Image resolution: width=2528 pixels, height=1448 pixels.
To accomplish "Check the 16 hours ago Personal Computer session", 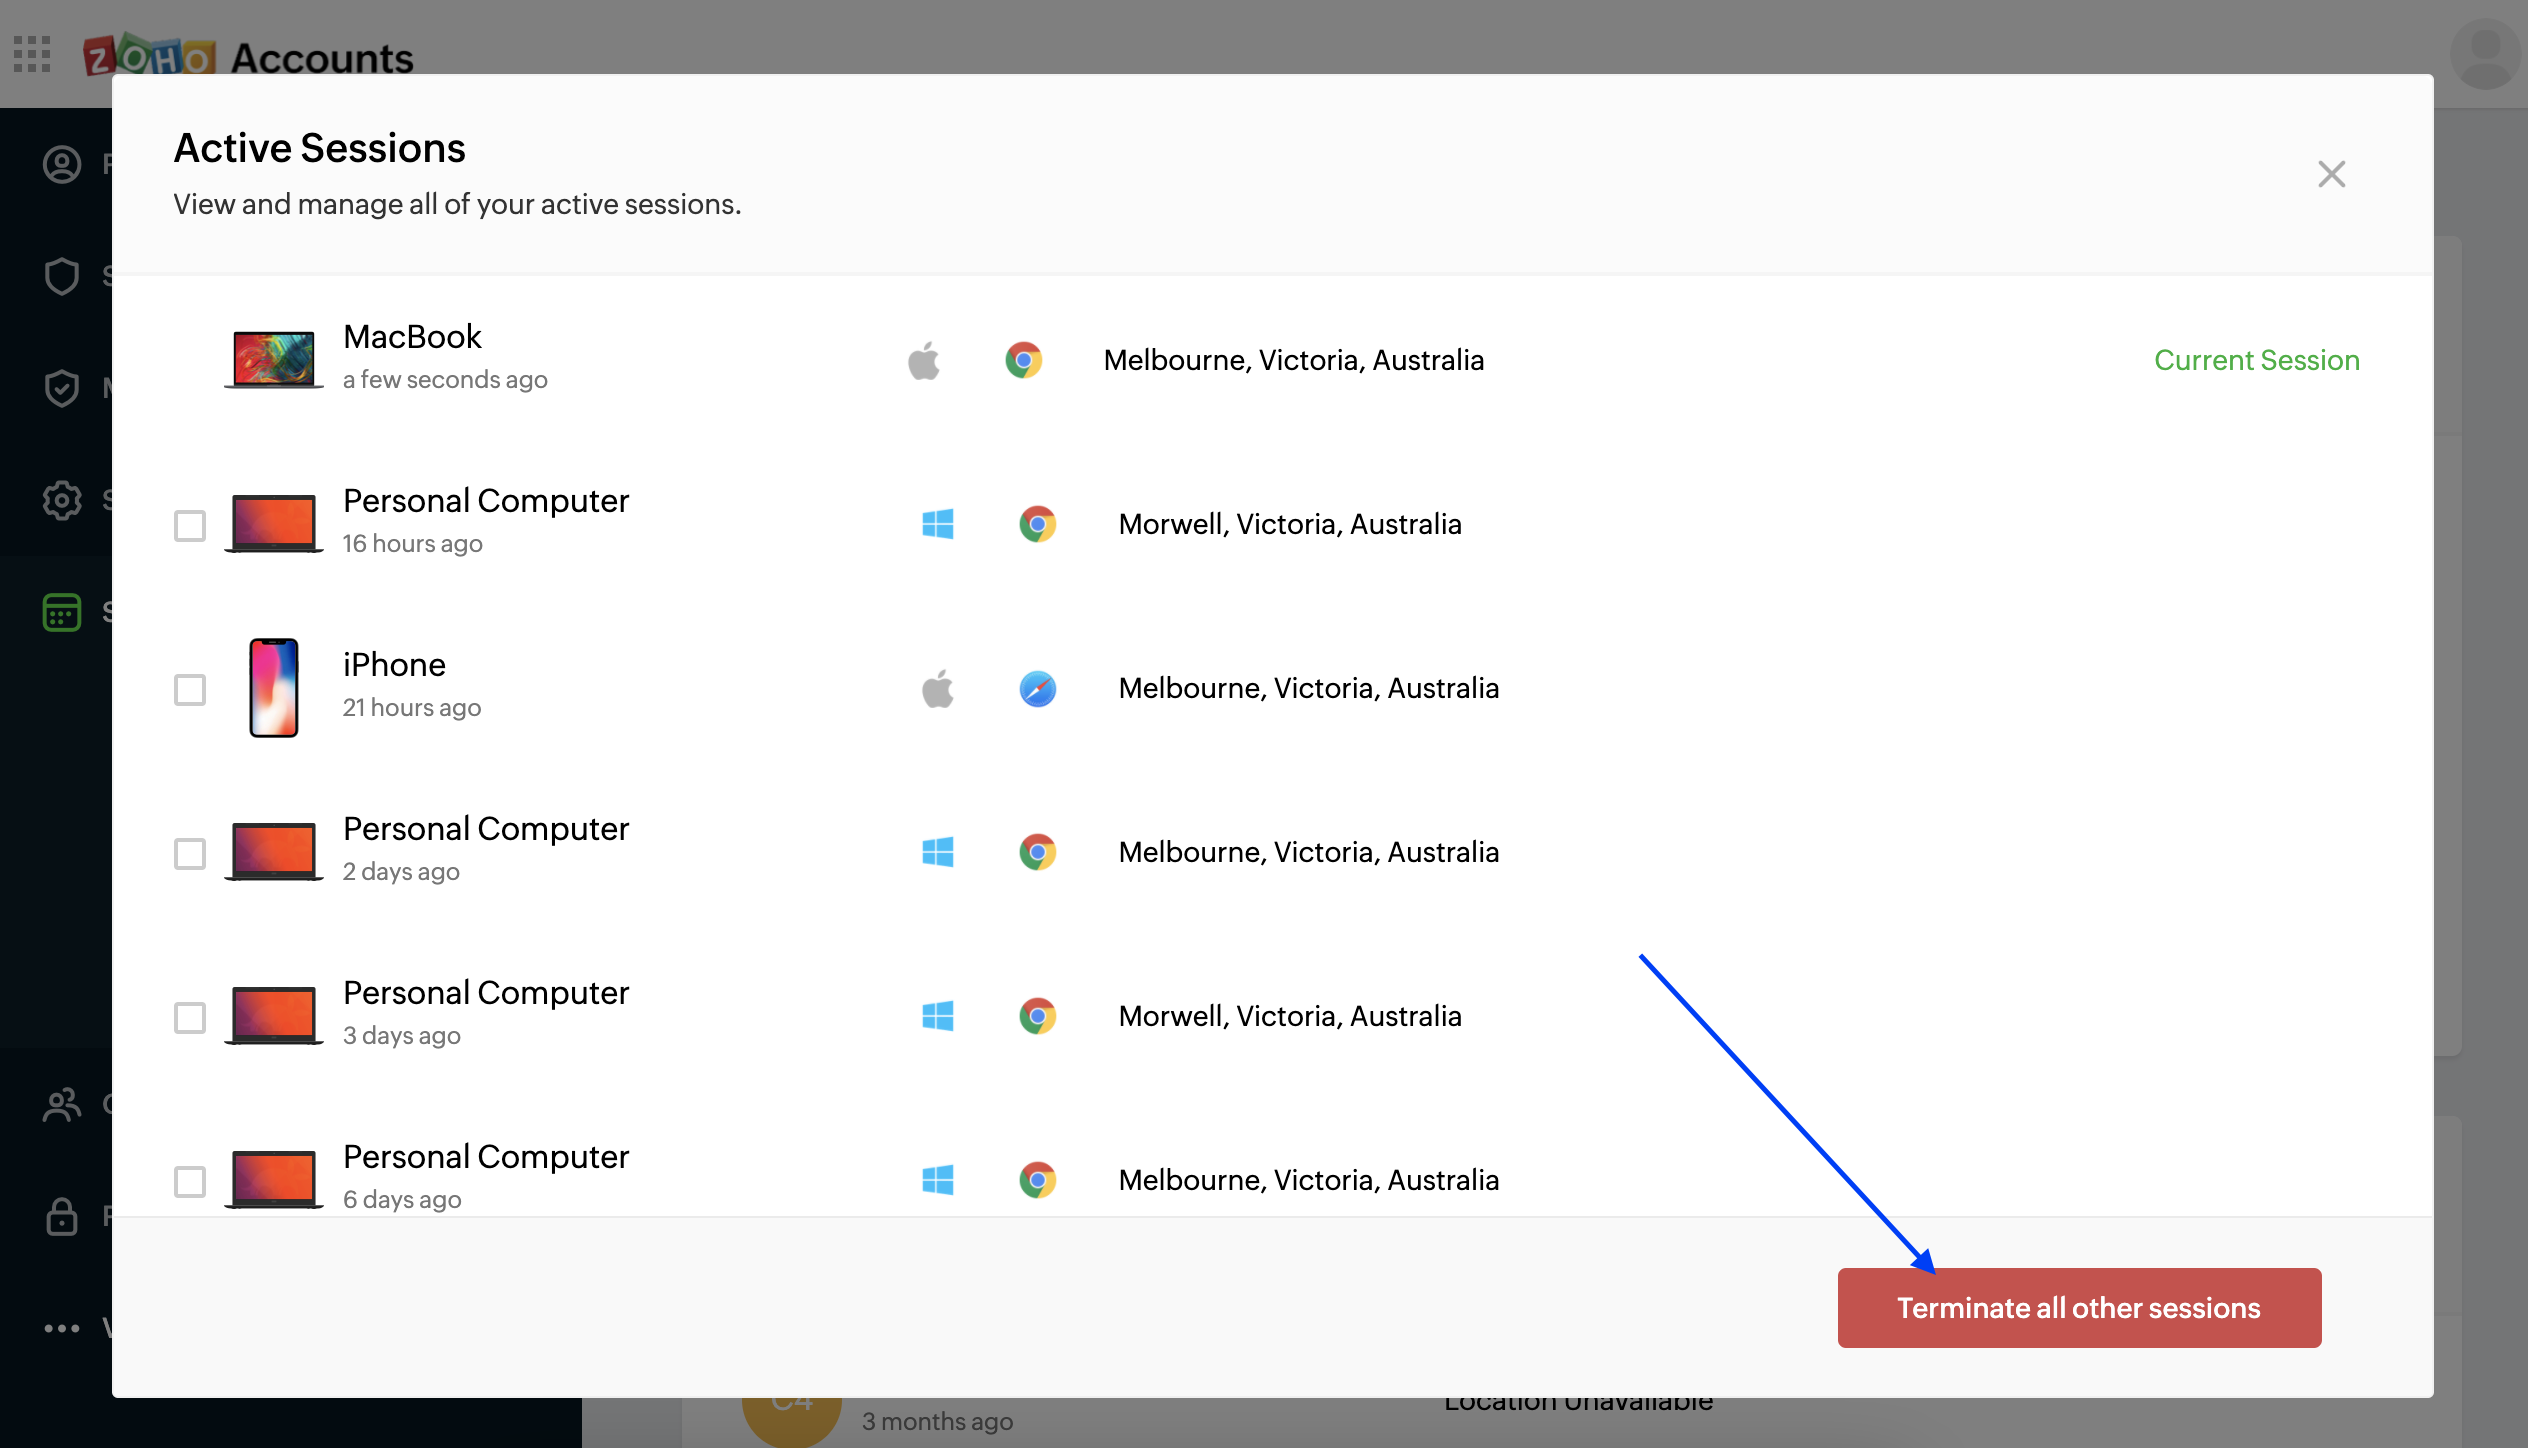I will 190,525.
